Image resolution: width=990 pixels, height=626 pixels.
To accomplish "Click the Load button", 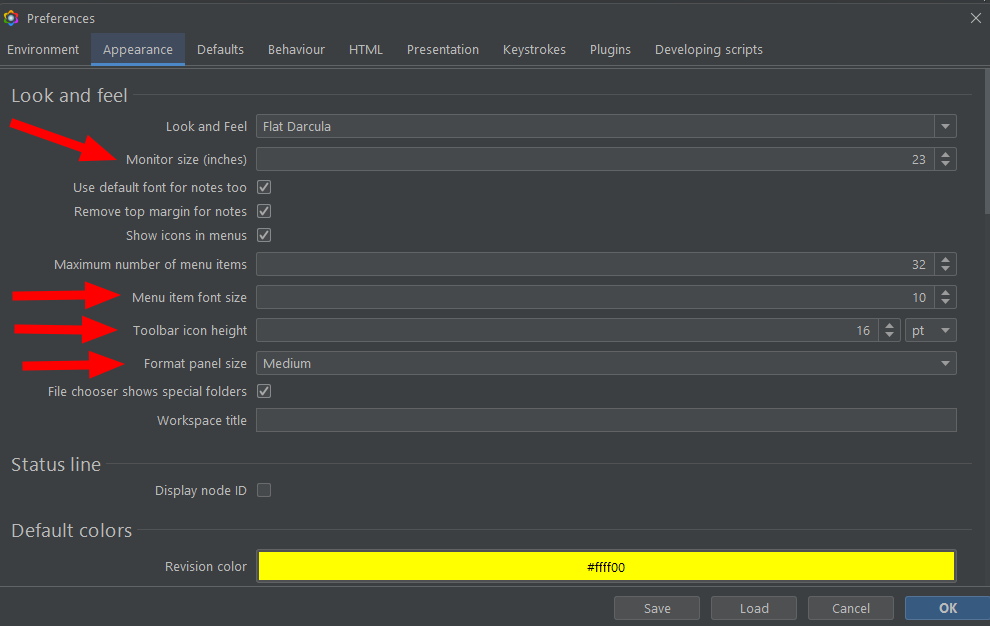I will [x=754, y=608].
